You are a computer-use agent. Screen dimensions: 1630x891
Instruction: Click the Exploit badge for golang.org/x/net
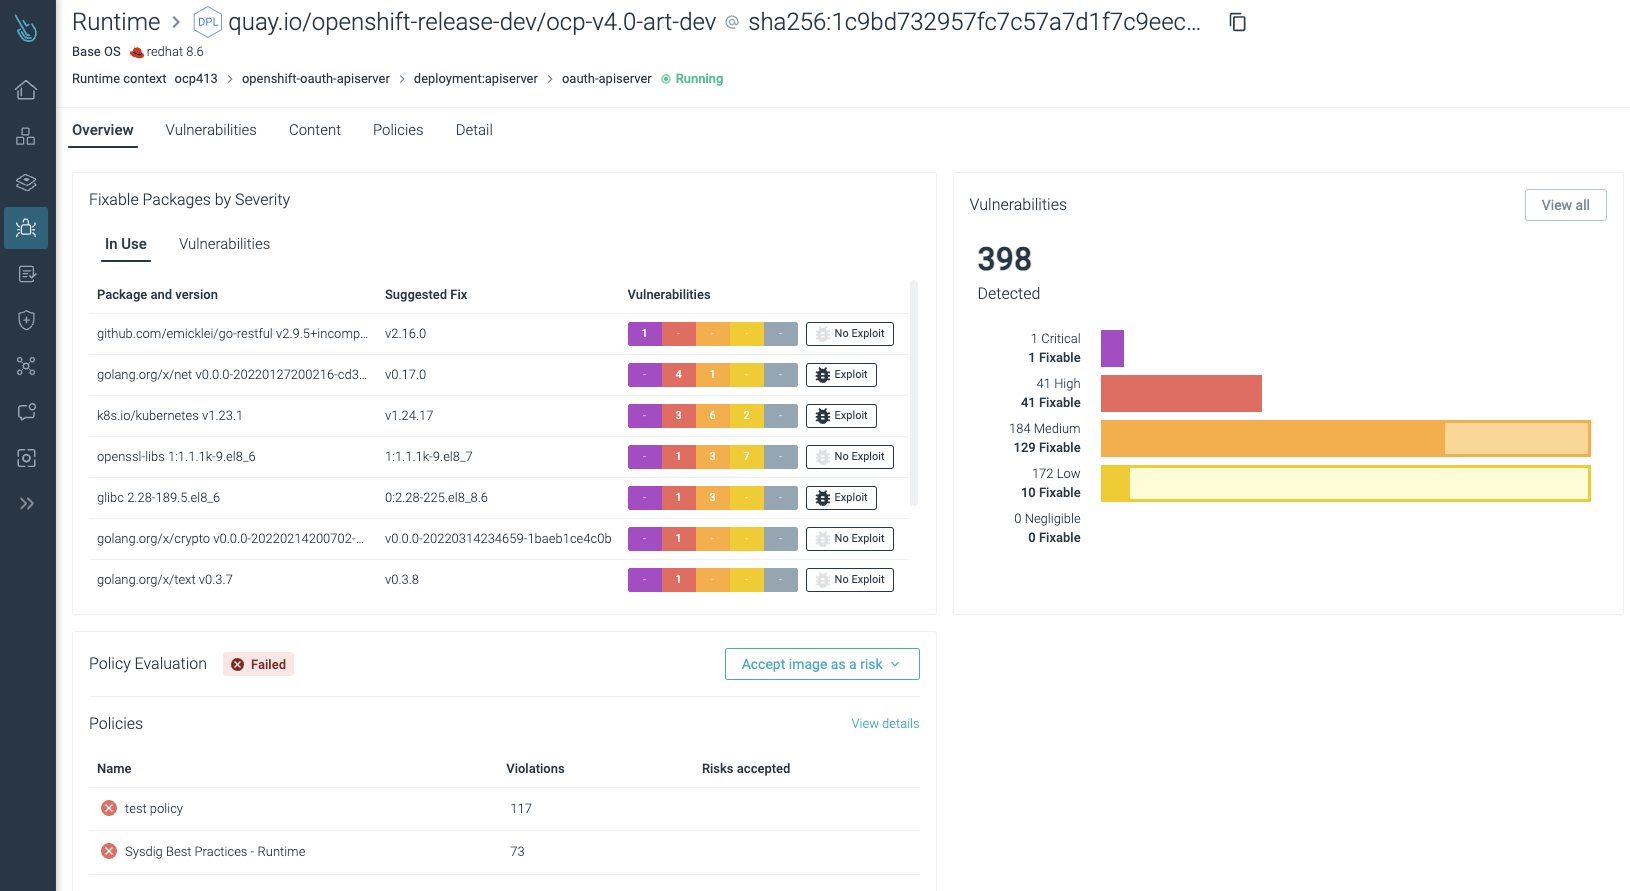(x=841, y=375)
